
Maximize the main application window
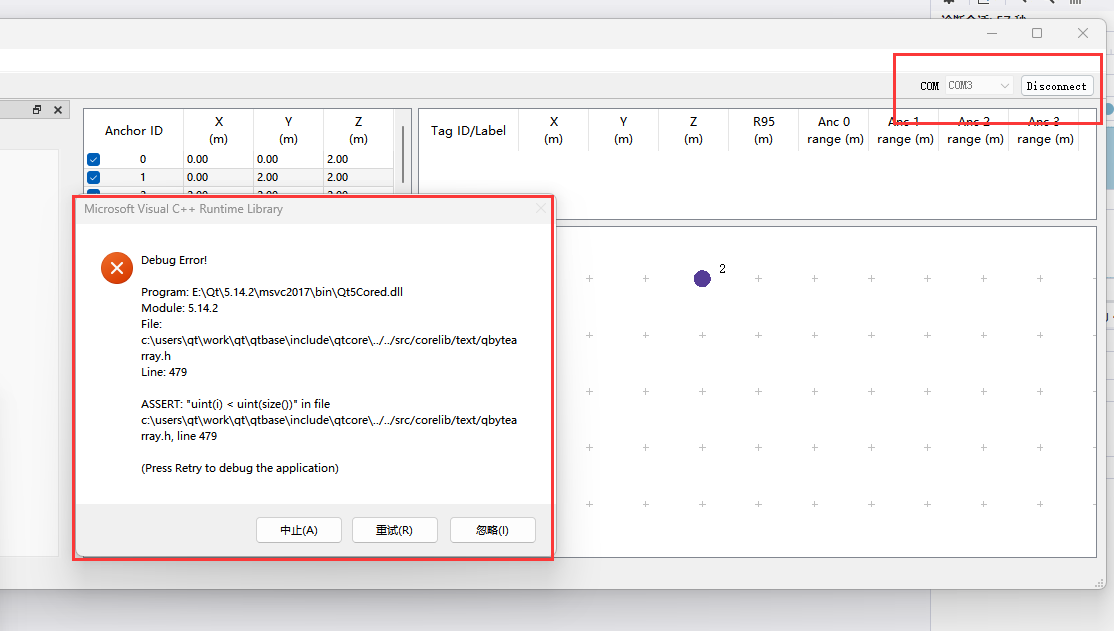click(1037, 33)
